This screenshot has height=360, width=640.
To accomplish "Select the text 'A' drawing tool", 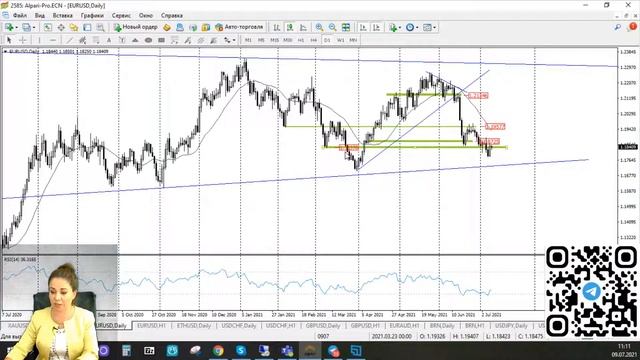I will pyautogui.click(x=109, y=40).
